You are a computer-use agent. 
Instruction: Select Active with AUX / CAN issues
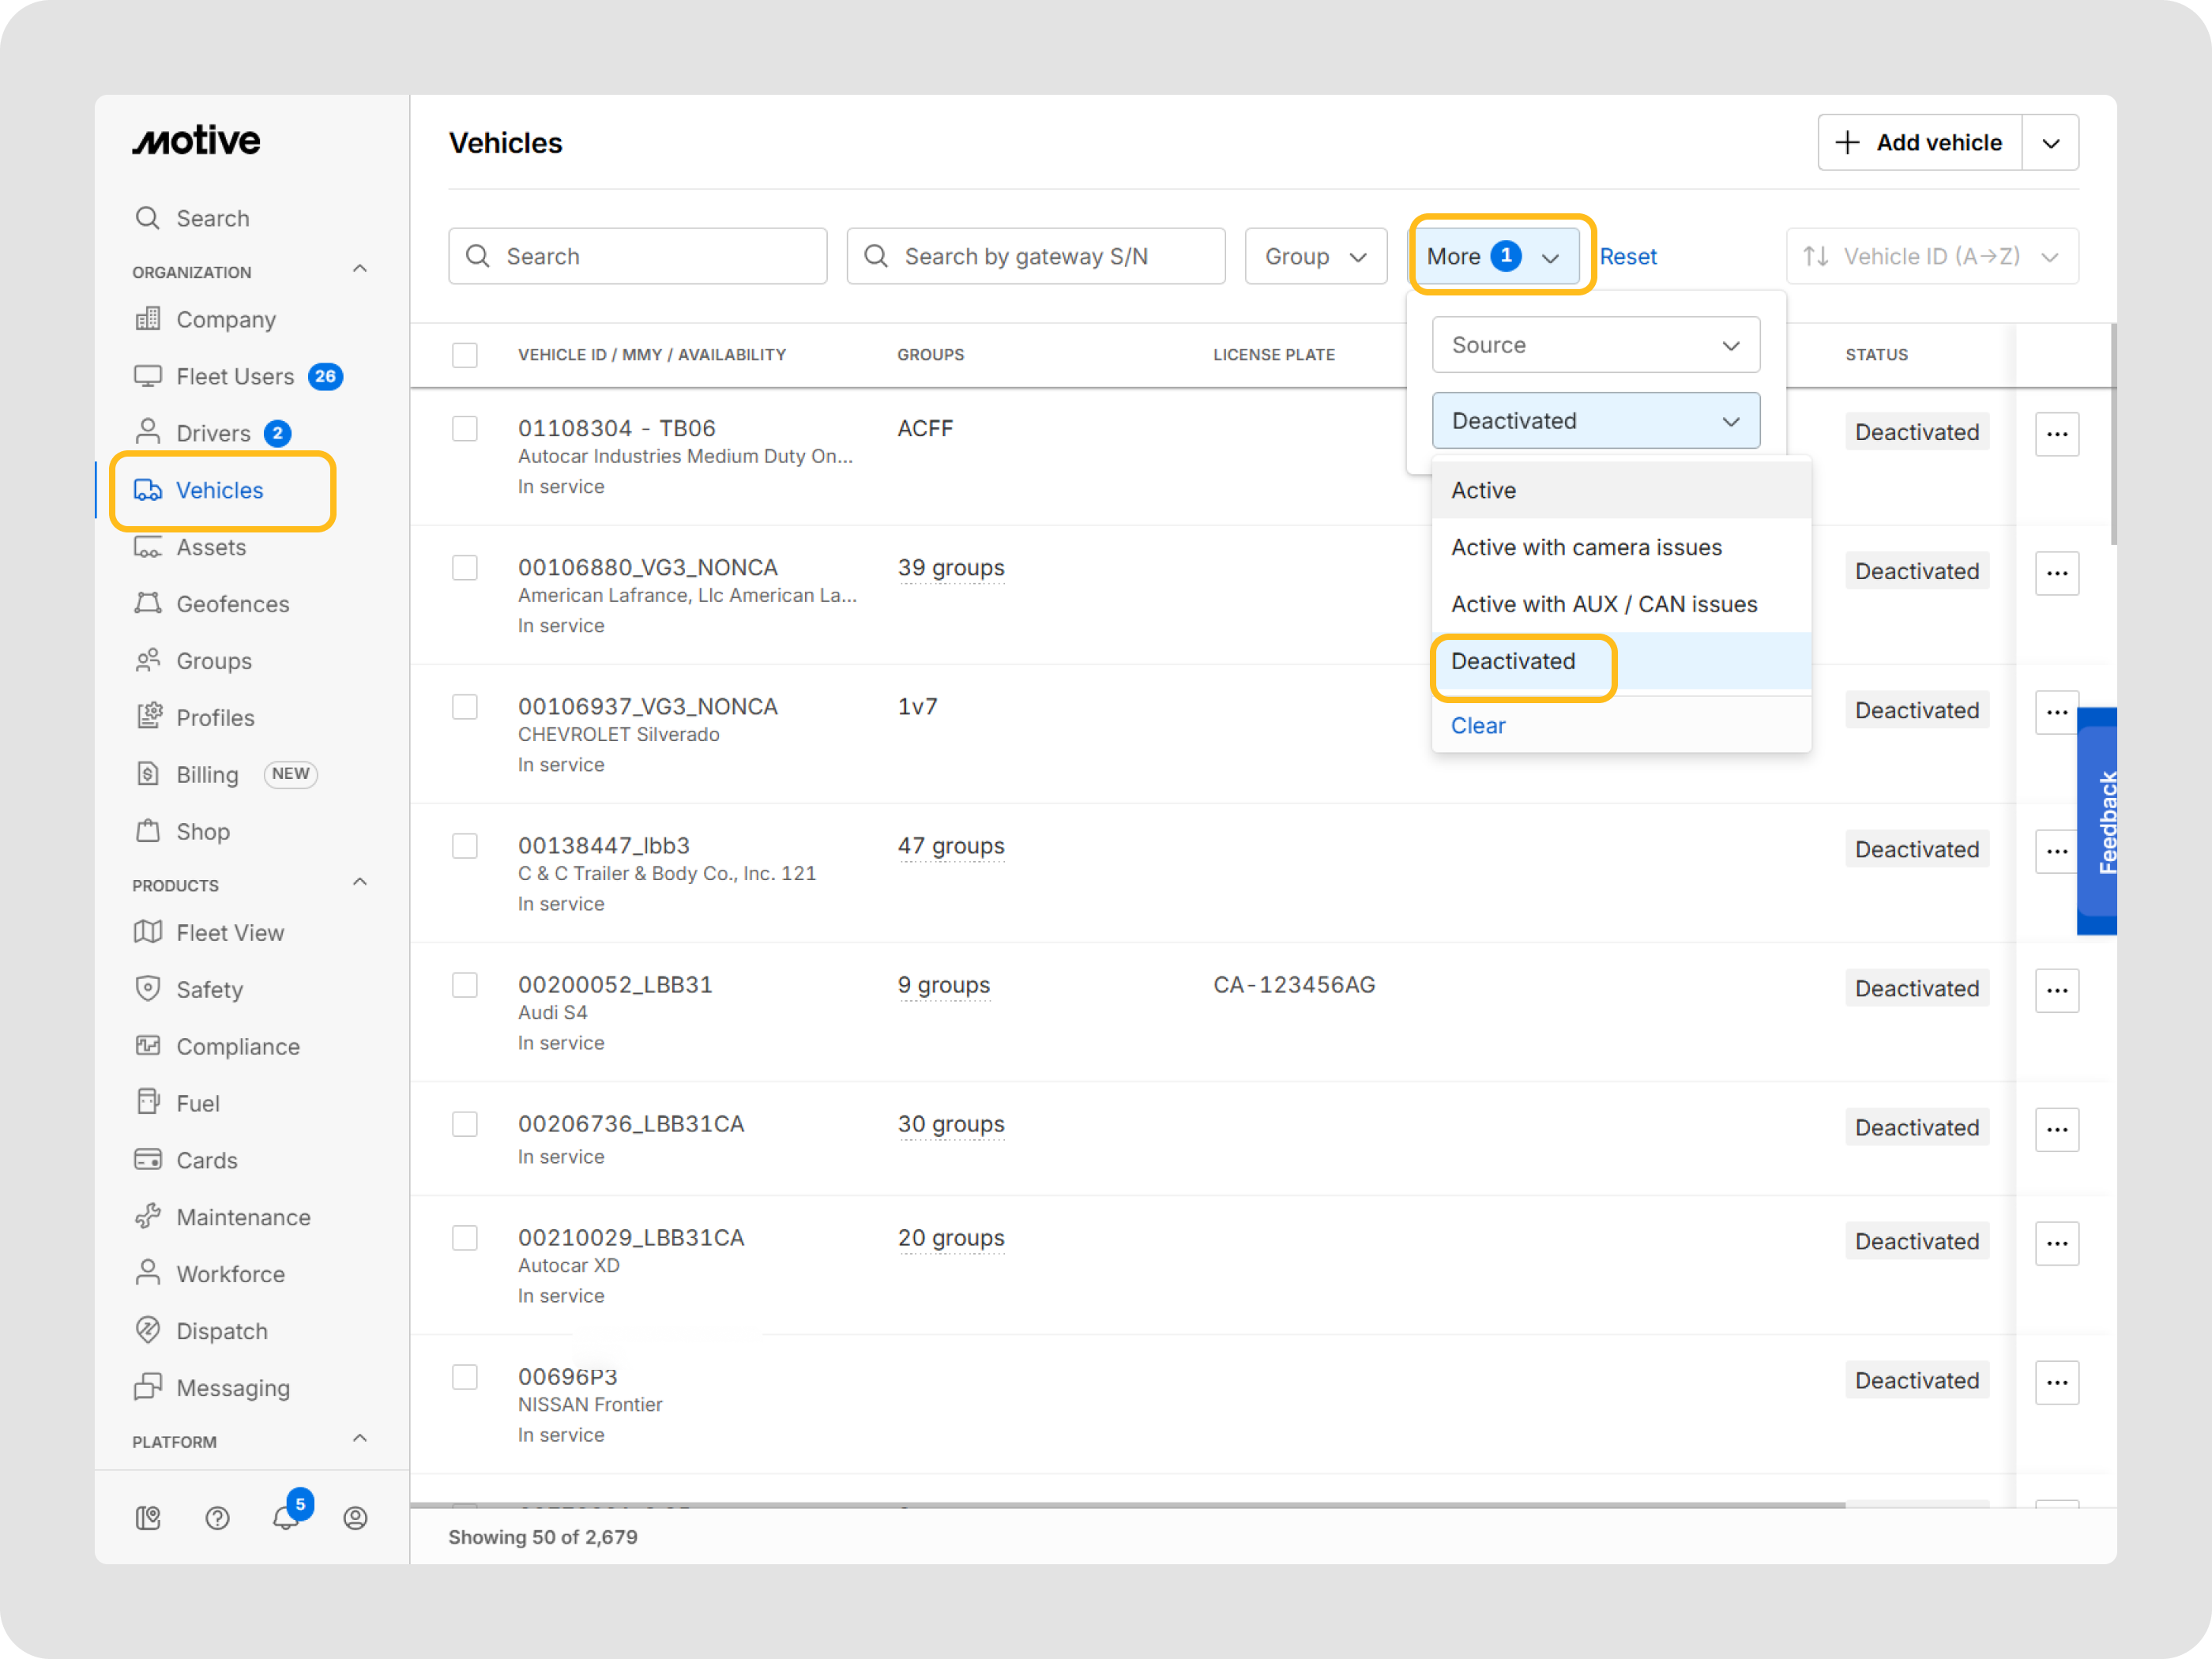[1603, 604]
